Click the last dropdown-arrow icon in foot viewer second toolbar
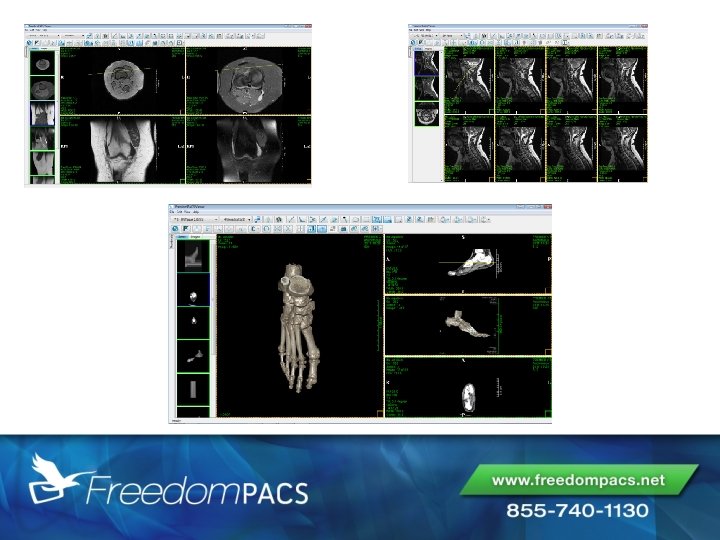This screenshot has width=720, height=540. [377, 228]
